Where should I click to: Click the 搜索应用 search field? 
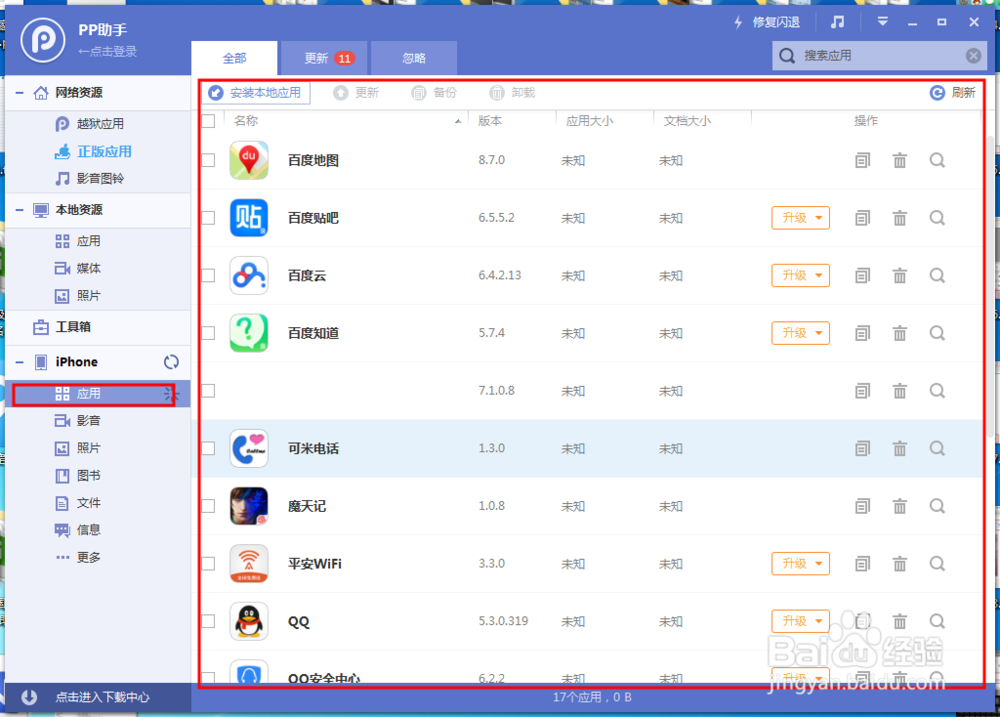[x=879, y=55]
